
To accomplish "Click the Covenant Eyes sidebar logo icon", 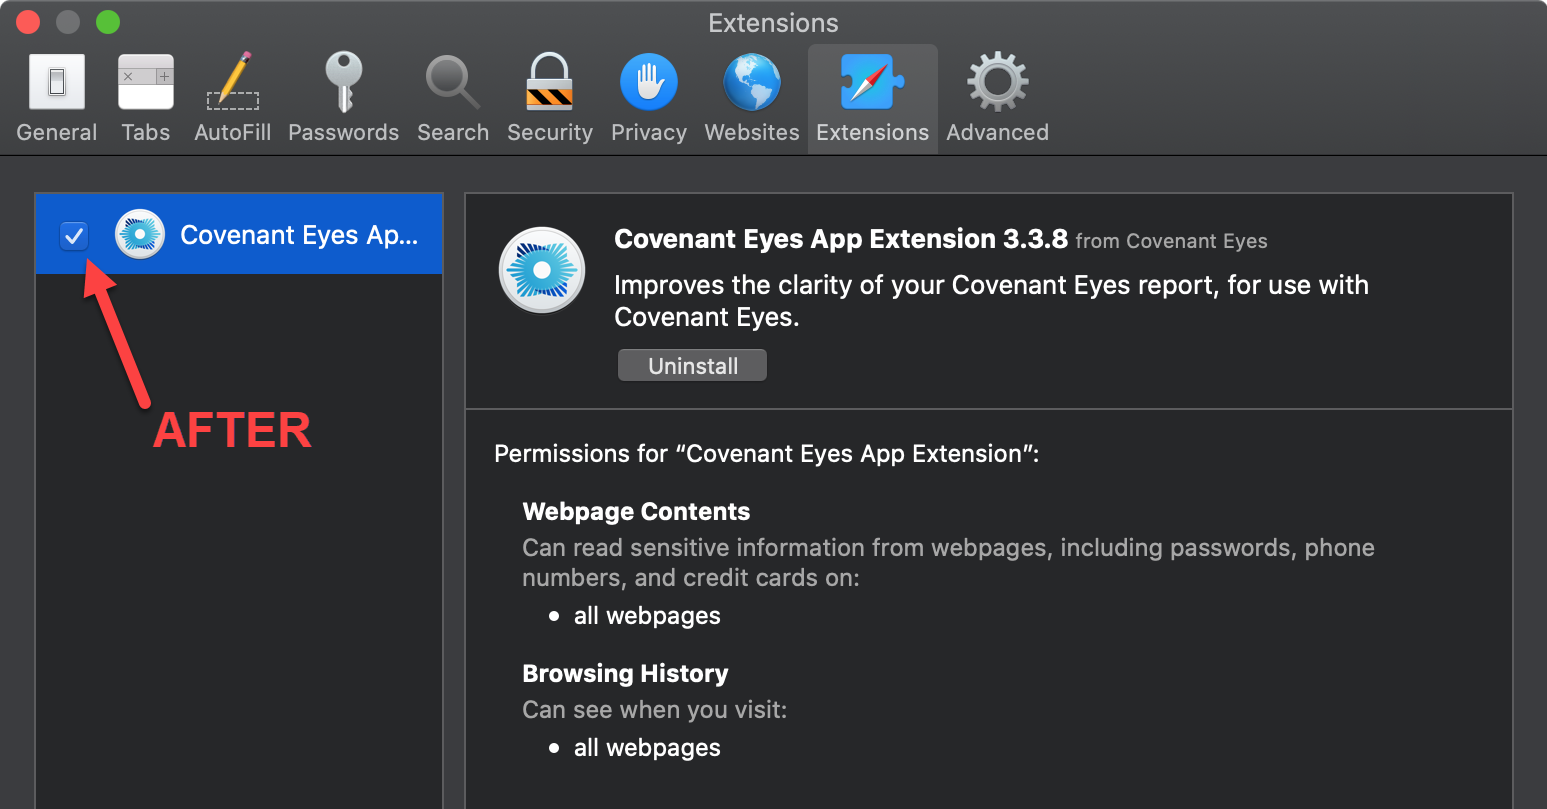I will (140, 235).
